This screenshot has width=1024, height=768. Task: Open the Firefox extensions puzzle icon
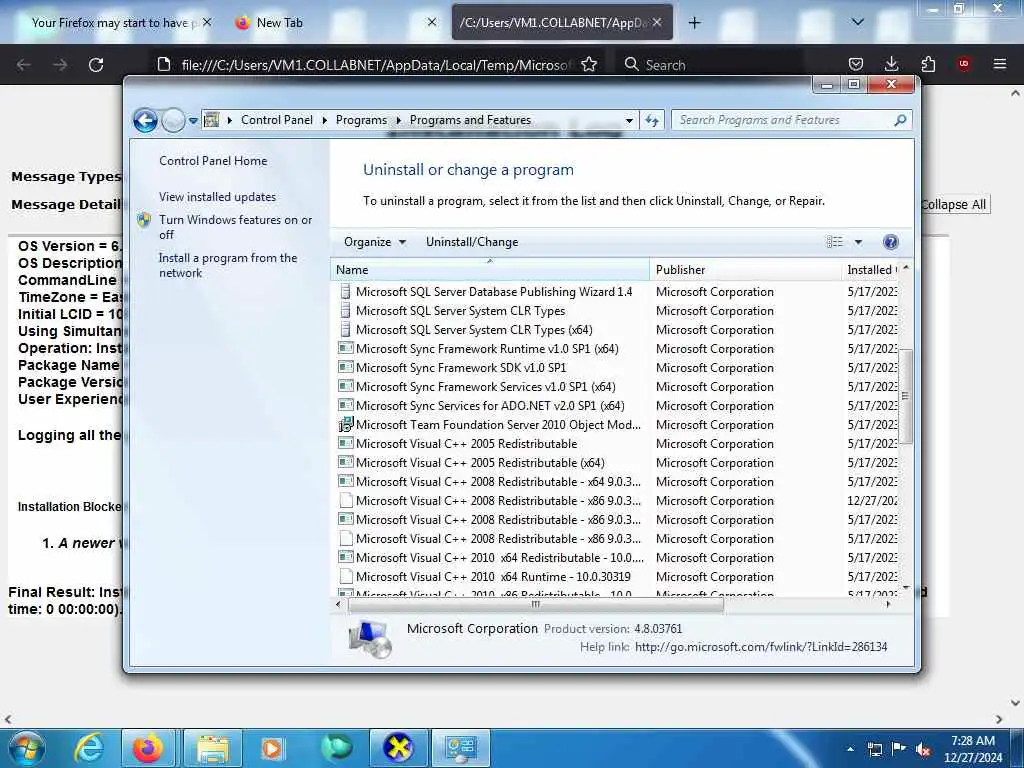pos(928,65)
